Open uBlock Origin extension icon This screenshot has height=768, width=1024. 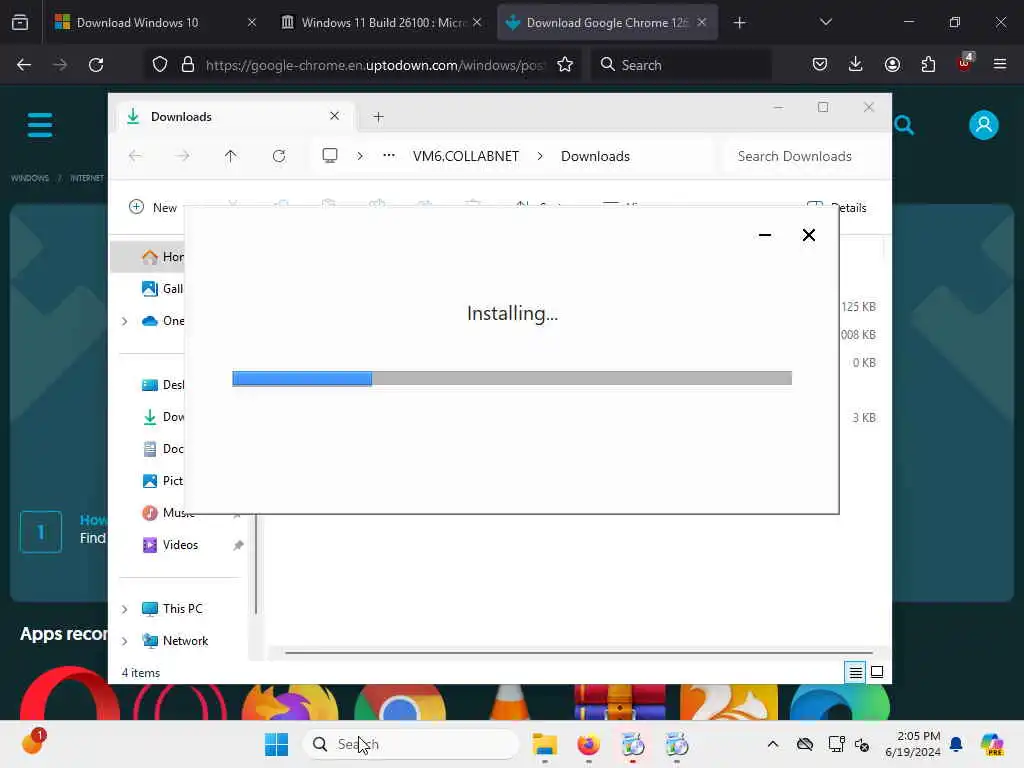pyautogui.click(x=965, y=63)
